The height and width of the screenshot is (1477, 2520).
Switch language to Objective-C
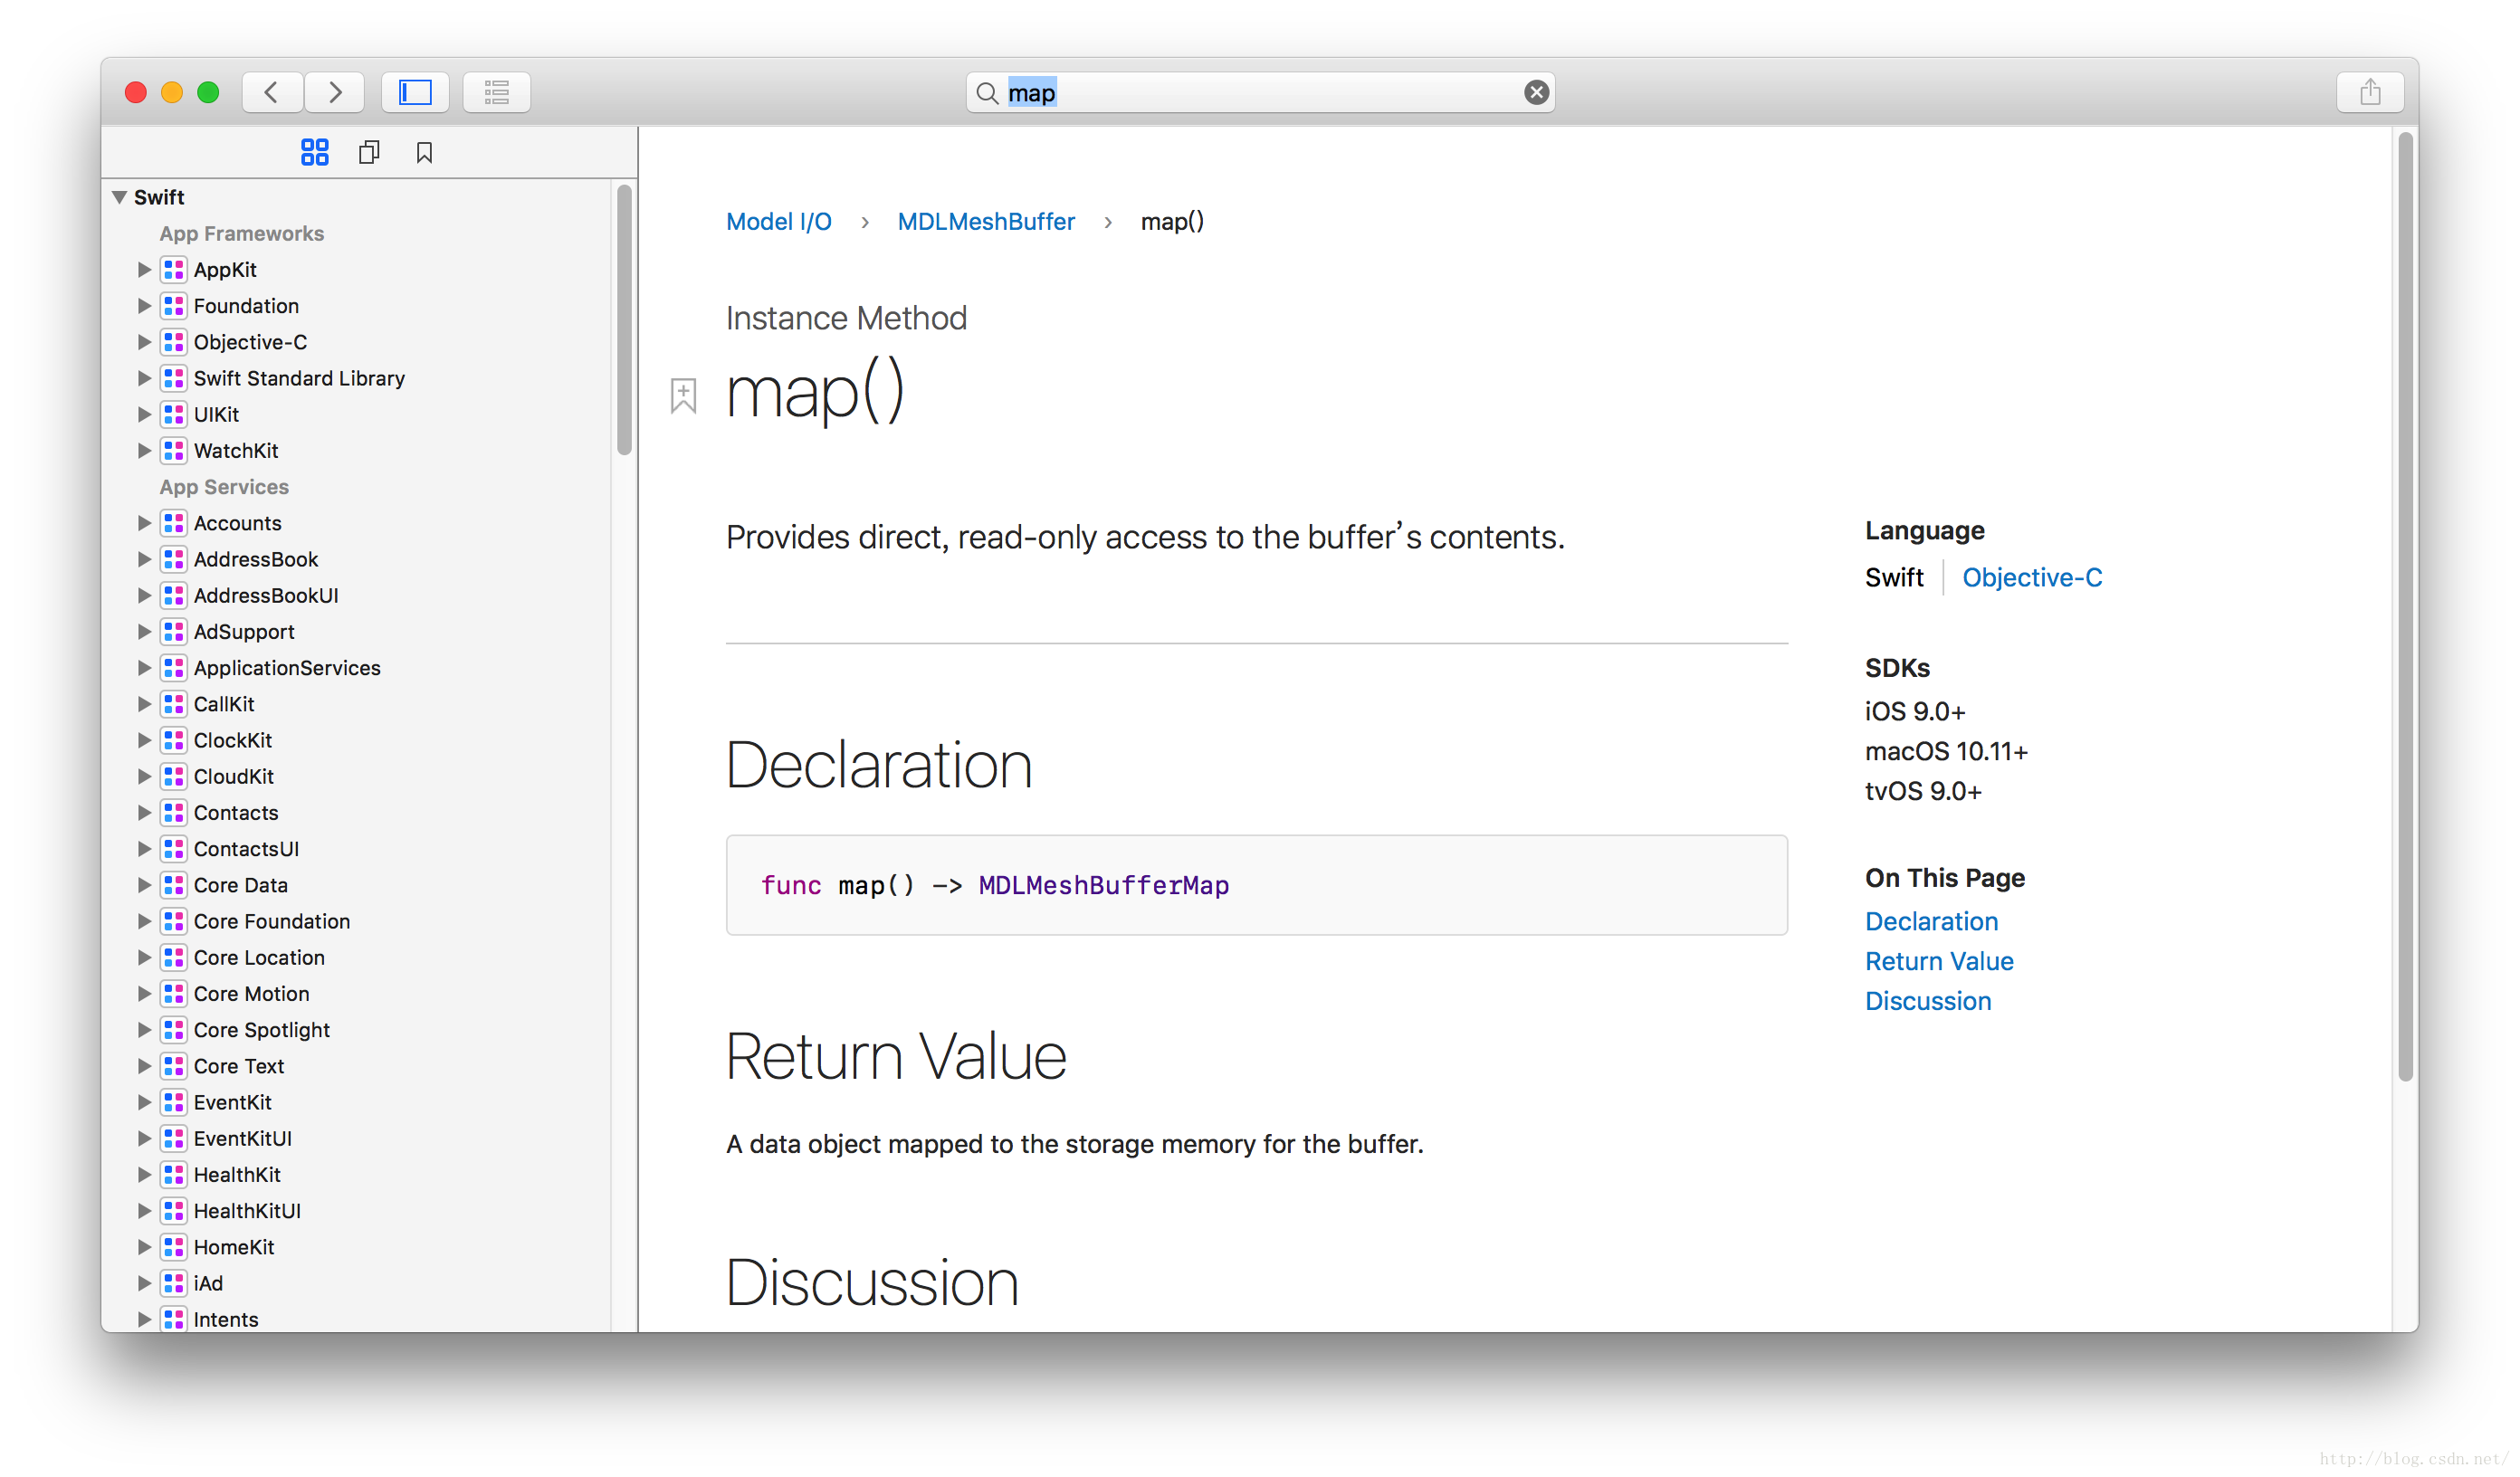coord(2031,577)
